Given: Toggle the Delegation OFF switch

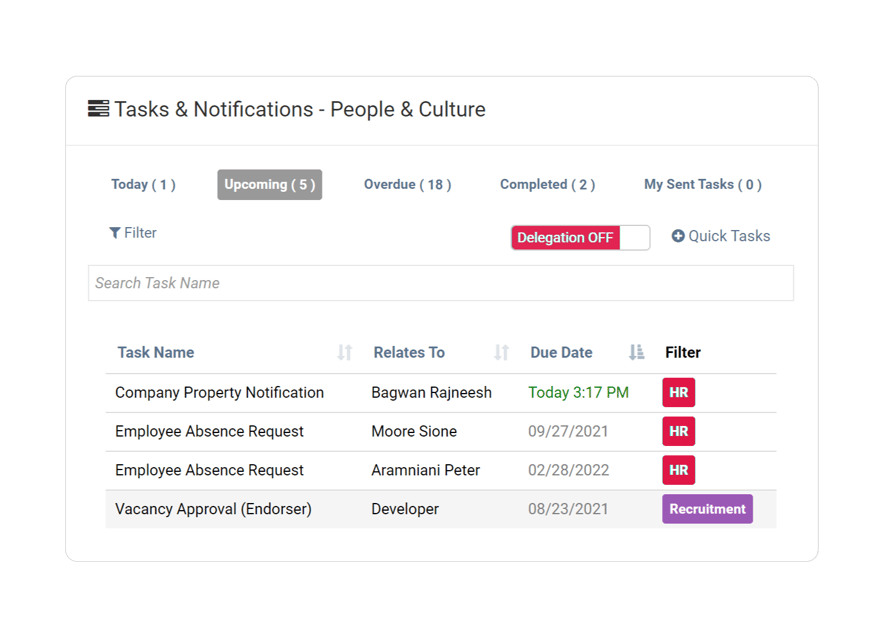Looking at the screenshot, I should pos(580,237).
